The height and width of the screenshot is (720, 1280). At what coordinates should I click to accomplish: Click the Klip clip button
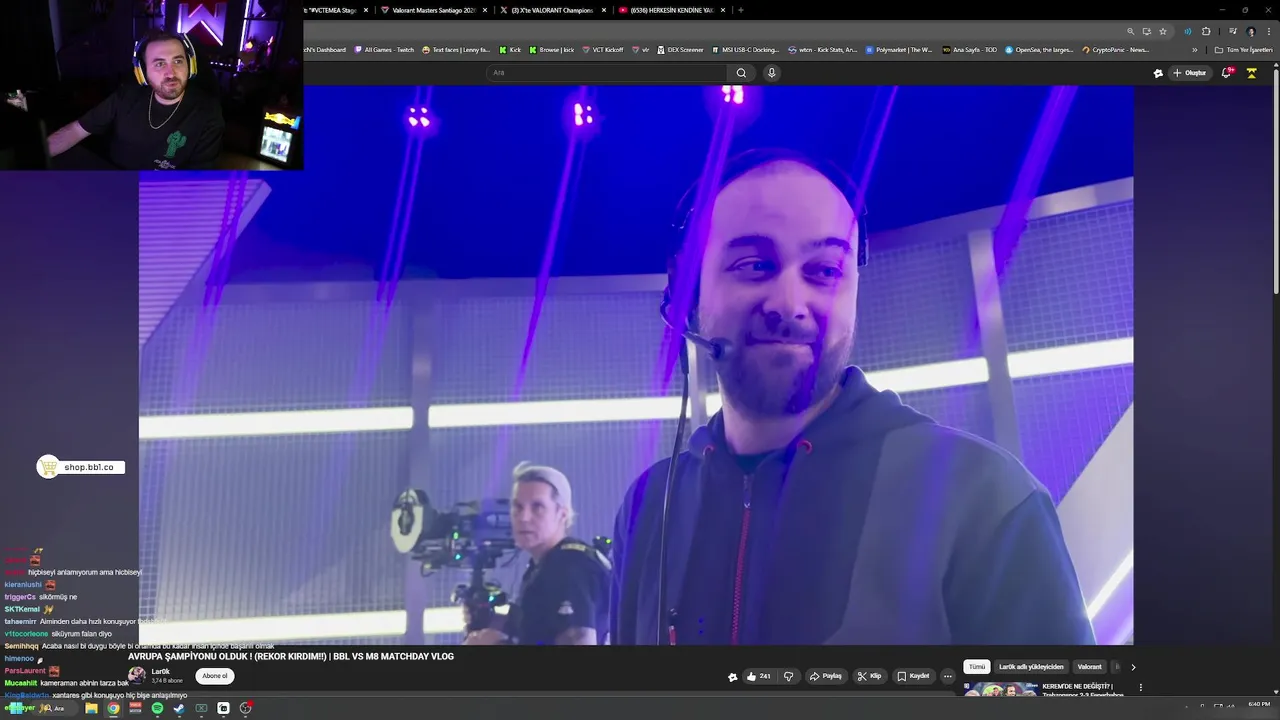(870, 676)
